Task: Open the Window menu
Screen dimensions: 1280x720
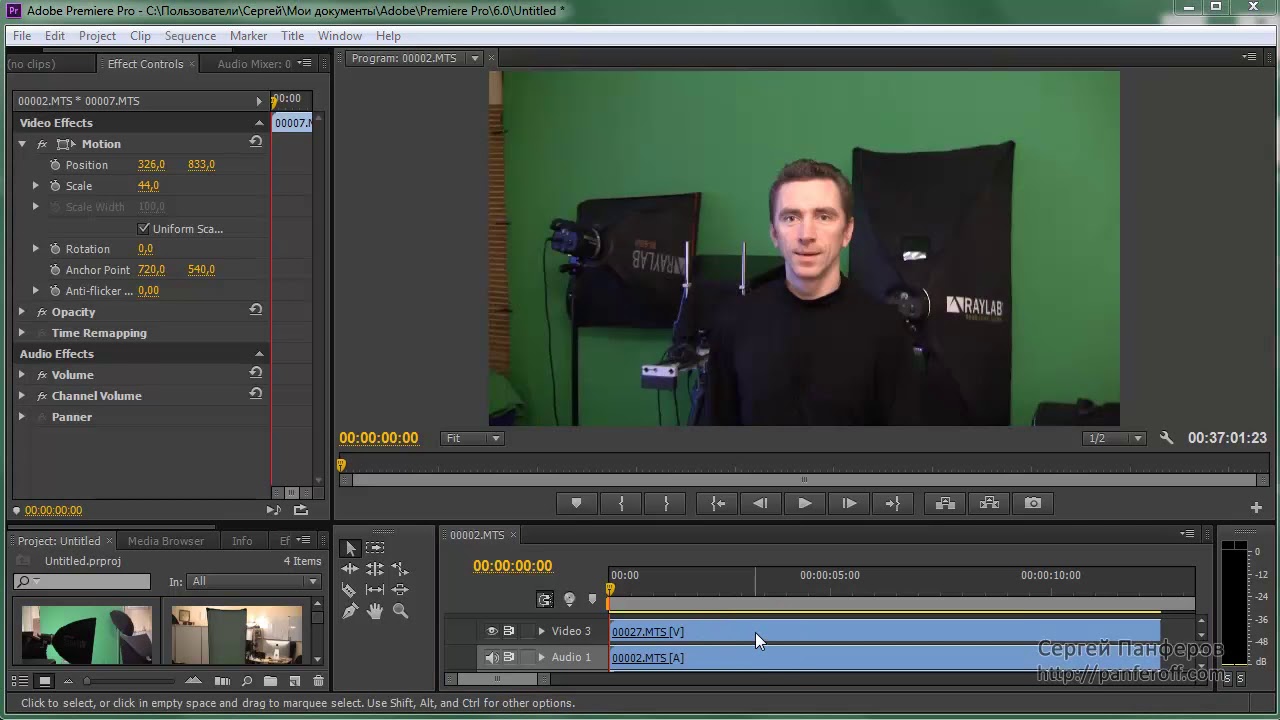Action: coord(340,35)
